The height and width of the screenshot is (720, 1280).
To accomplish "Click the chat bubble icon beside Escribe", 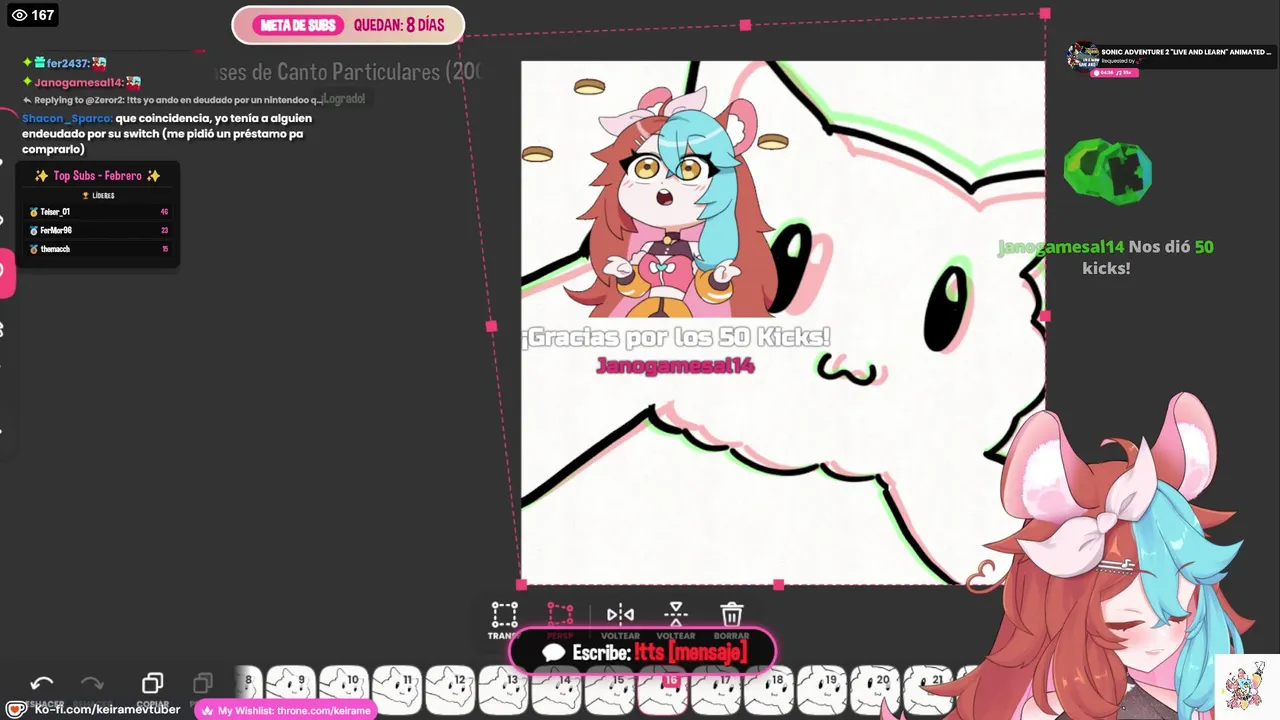I will coord(553,652).
